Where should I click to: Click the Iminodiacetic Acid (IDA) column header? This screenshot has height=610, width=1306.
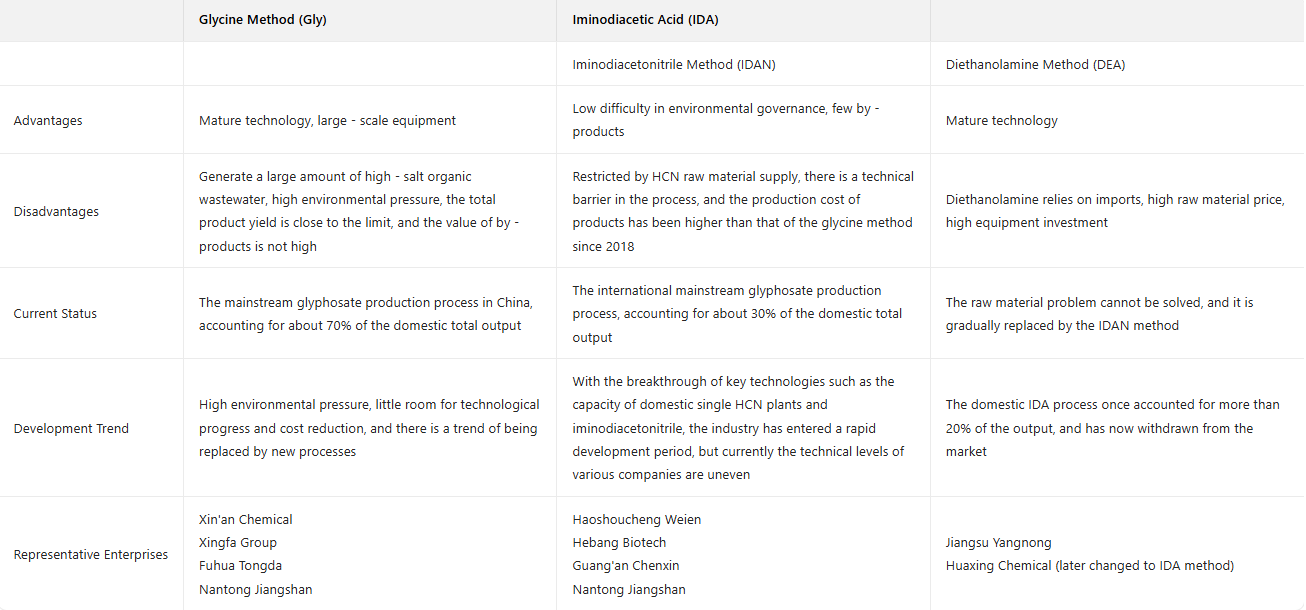[645, 20]
